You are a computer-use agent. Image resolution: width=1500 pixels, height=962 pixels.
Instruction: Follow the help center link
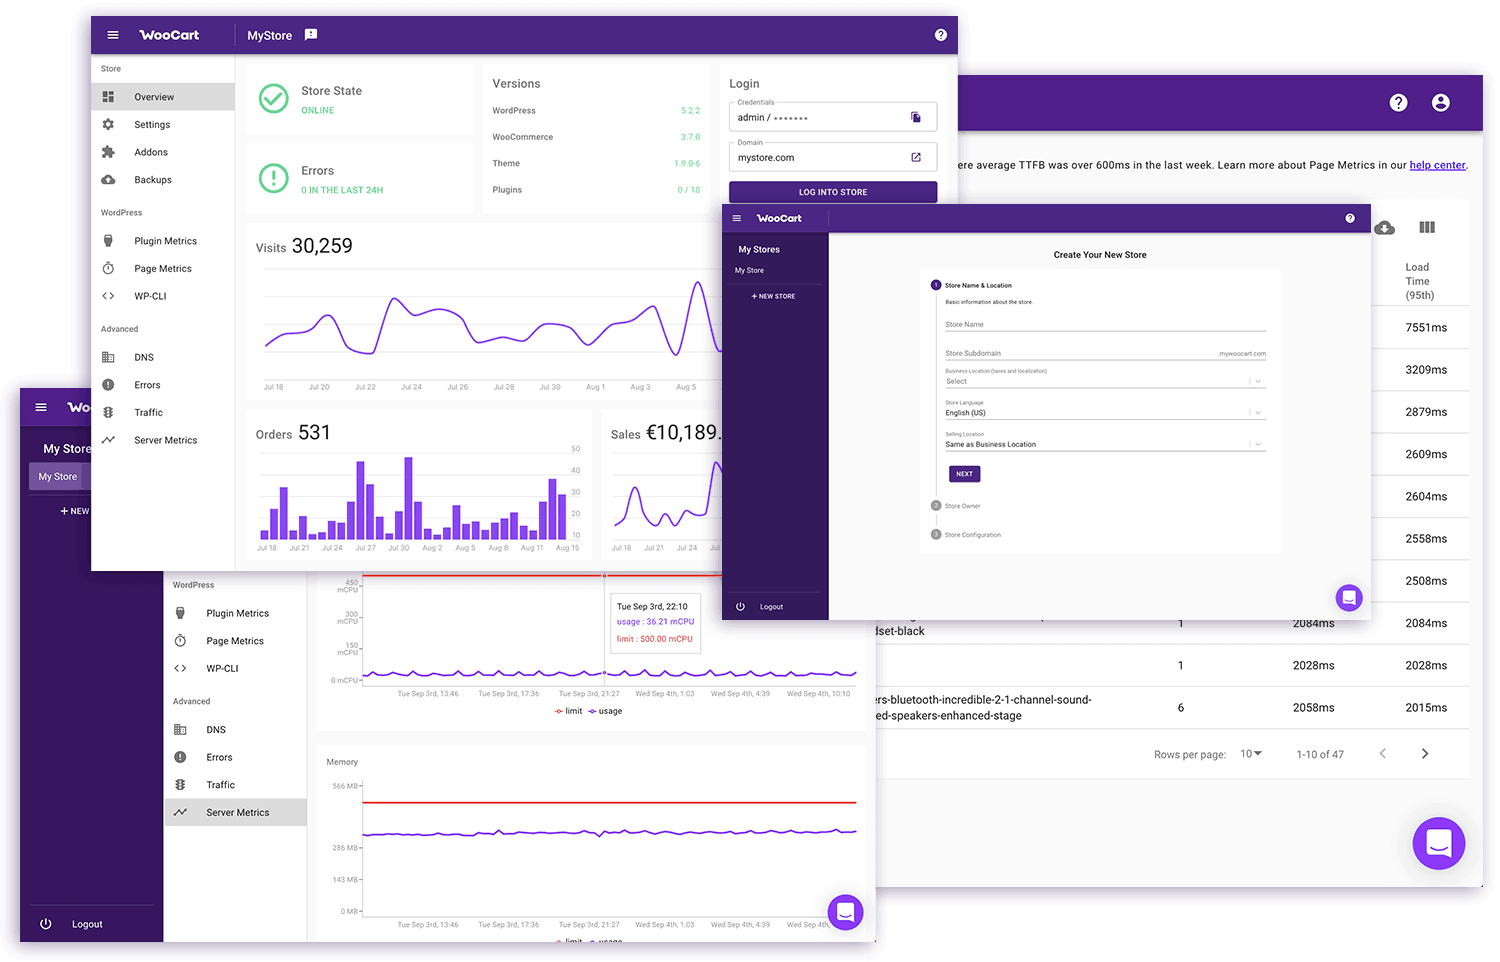click(1437, 165)
